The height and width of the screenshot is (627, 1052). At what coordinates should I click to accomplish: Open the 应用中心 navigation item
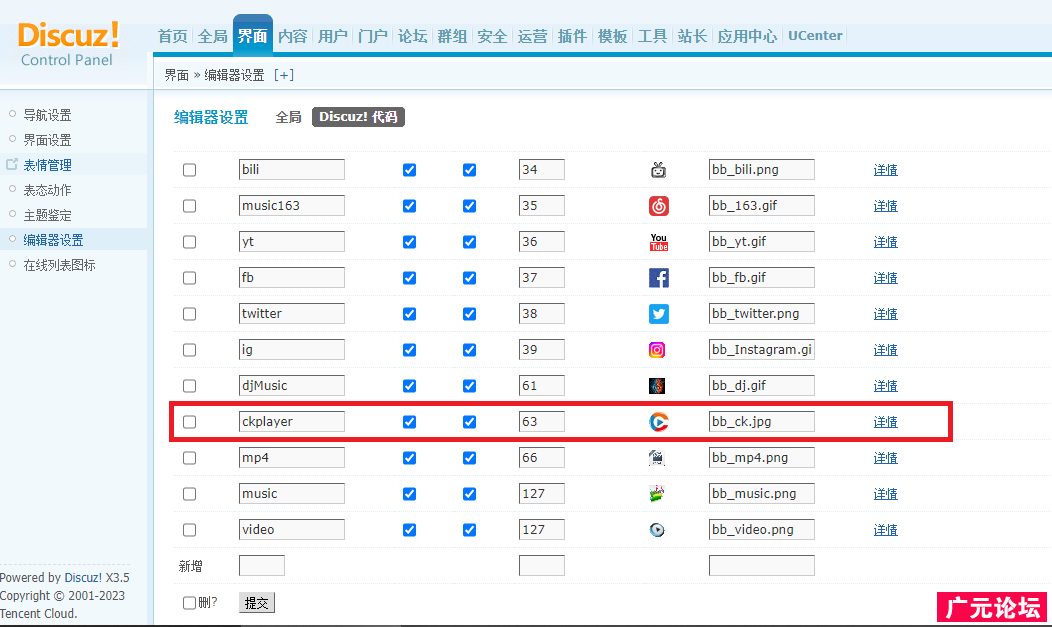coord(747,36)
